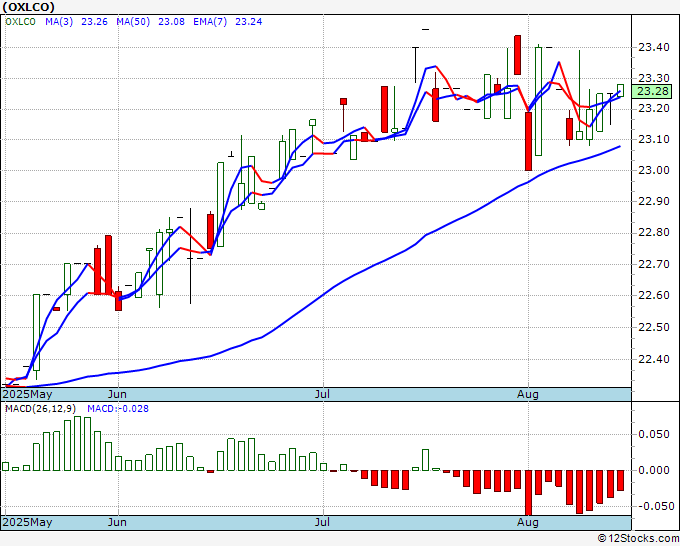Click the 23.40 price axis label
Screen dimensions: 680x546
click(654, 47)
